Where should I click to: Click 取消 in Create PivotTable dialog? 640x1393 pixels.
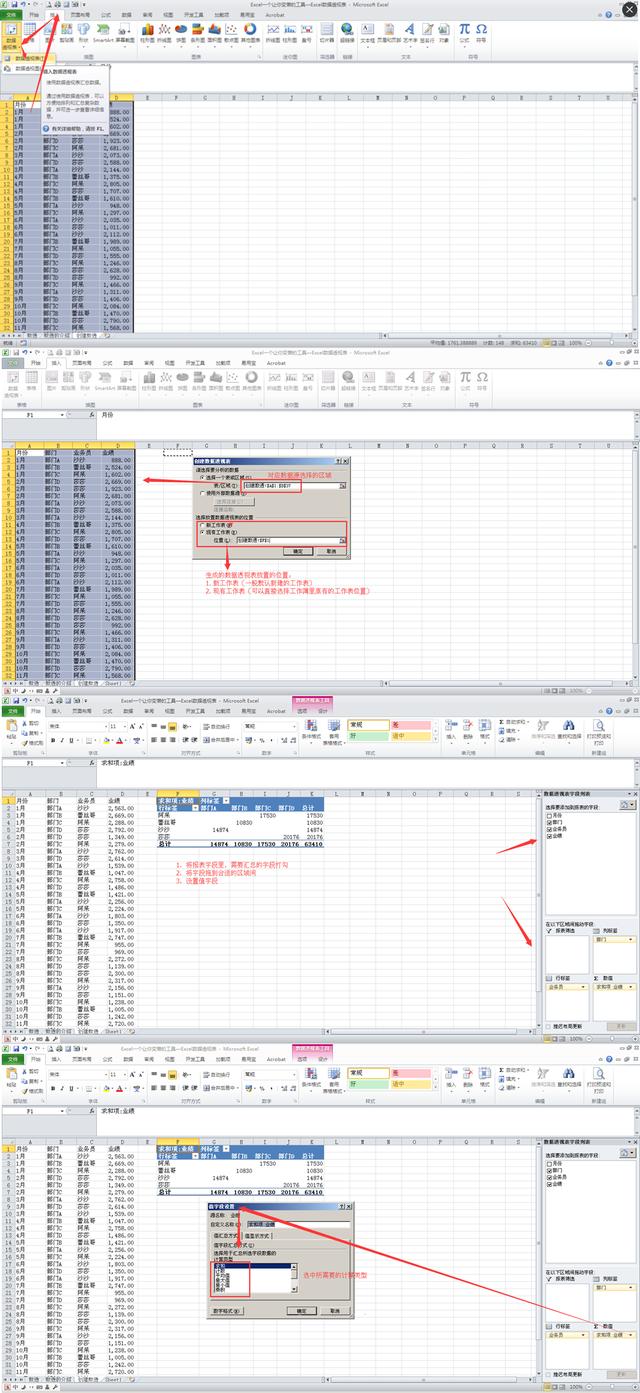pos(334,551)
